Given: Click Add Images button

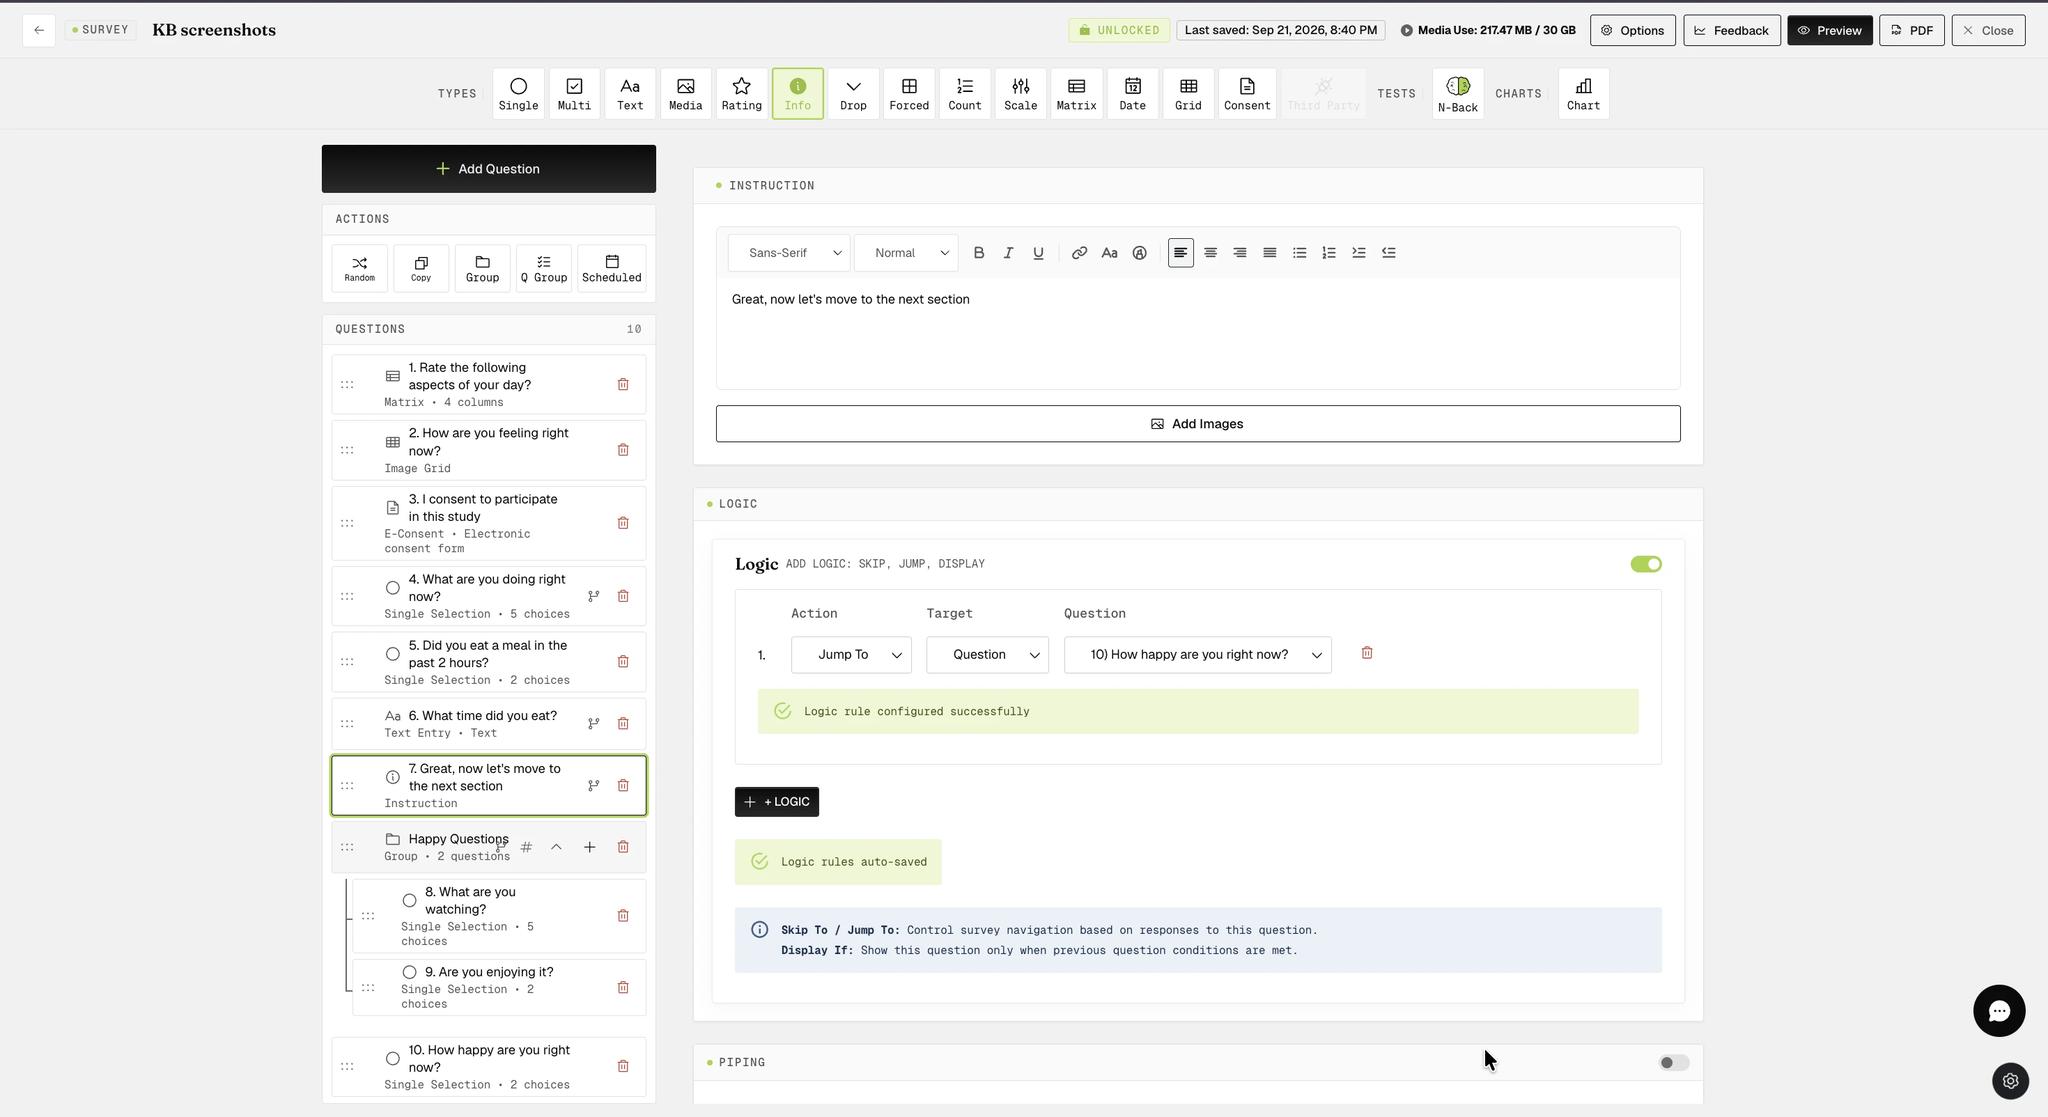Looking at the screenshot, I should (x=1197, y=424).
